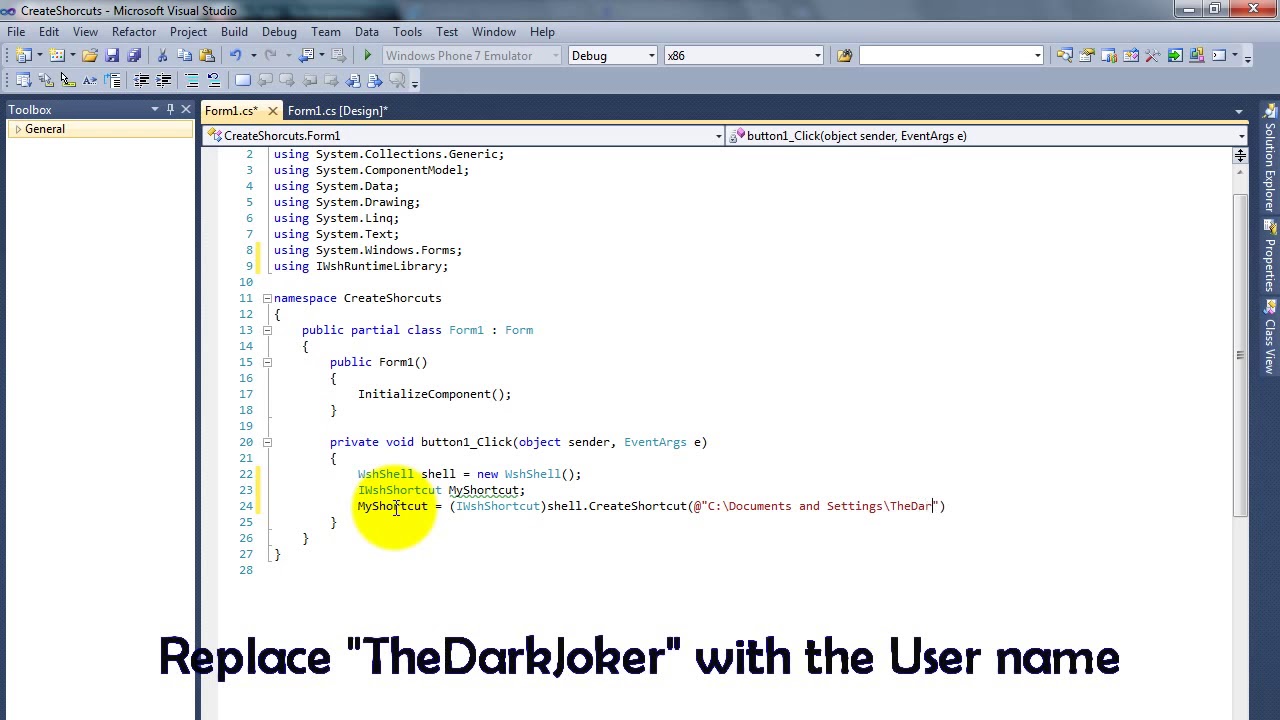This screenshot has width=1280, height=720.
Task: Click the MyShortcut variable on line 23
Action: (483, 490)
